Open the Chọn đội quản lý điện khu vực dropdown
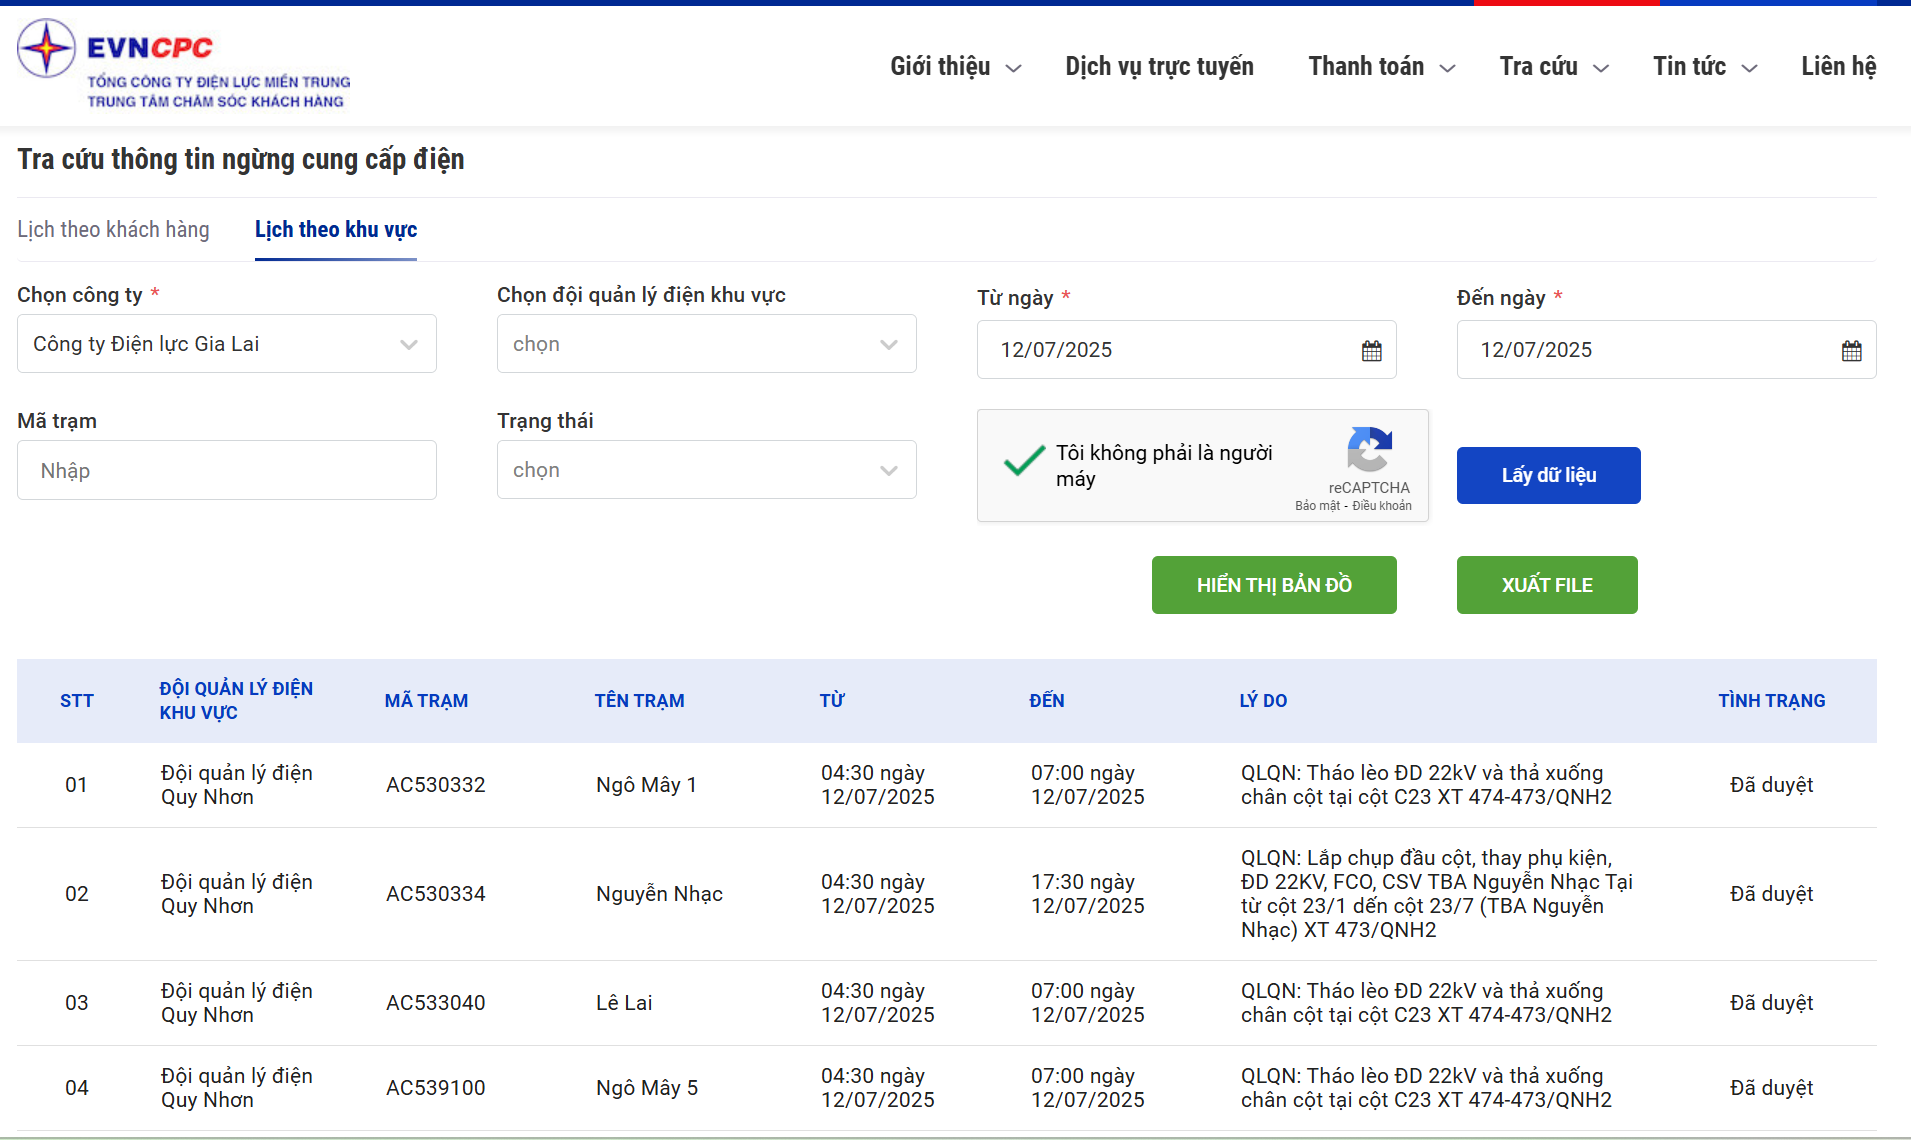This screenshot has width=1911, height=1140. pos(706,343)
